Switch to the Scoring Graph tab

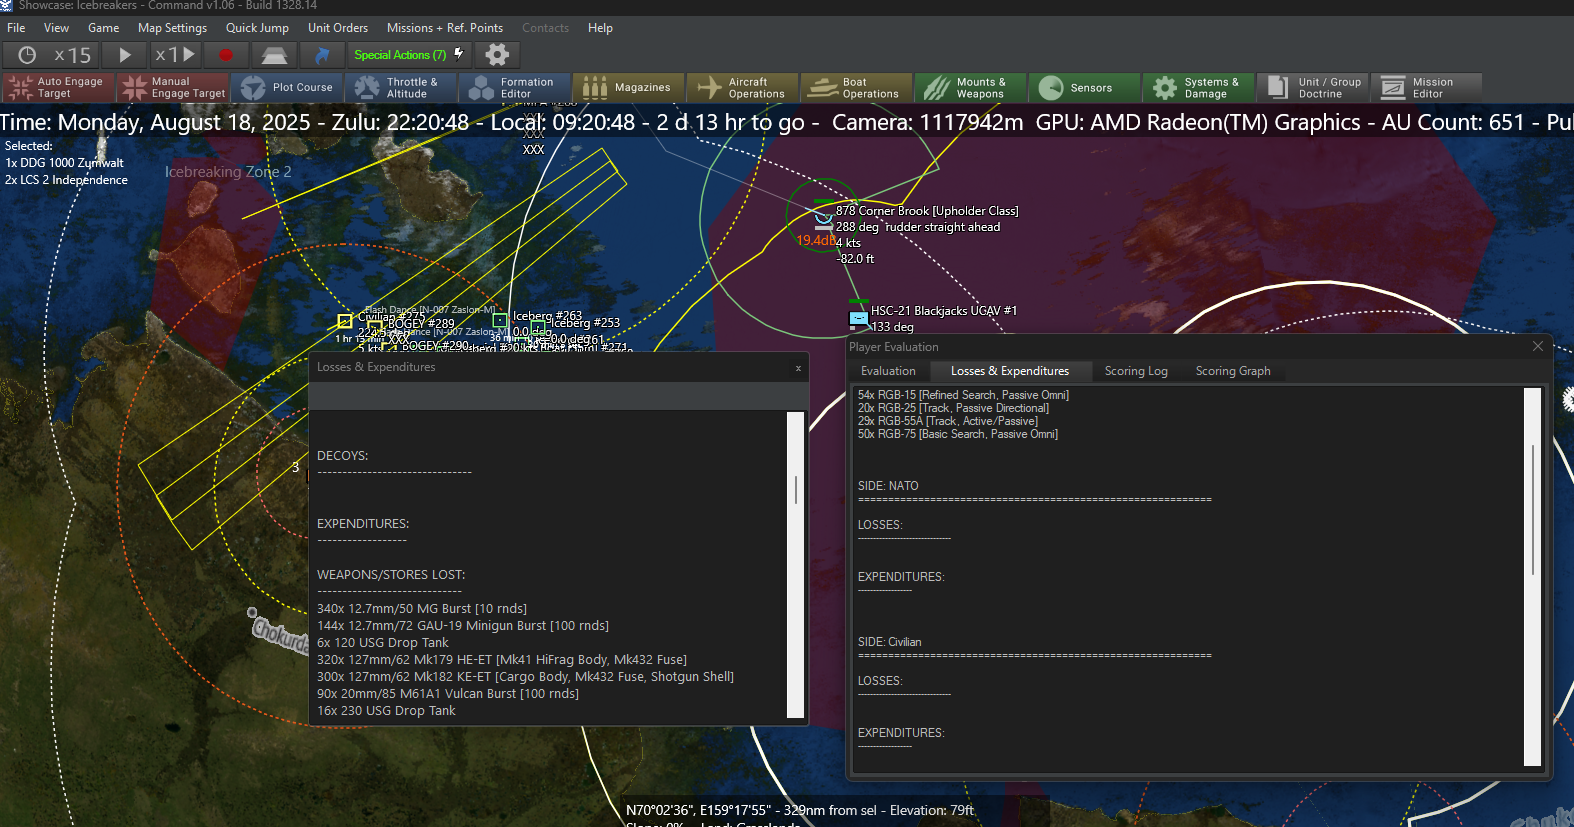coord(1233,371)
